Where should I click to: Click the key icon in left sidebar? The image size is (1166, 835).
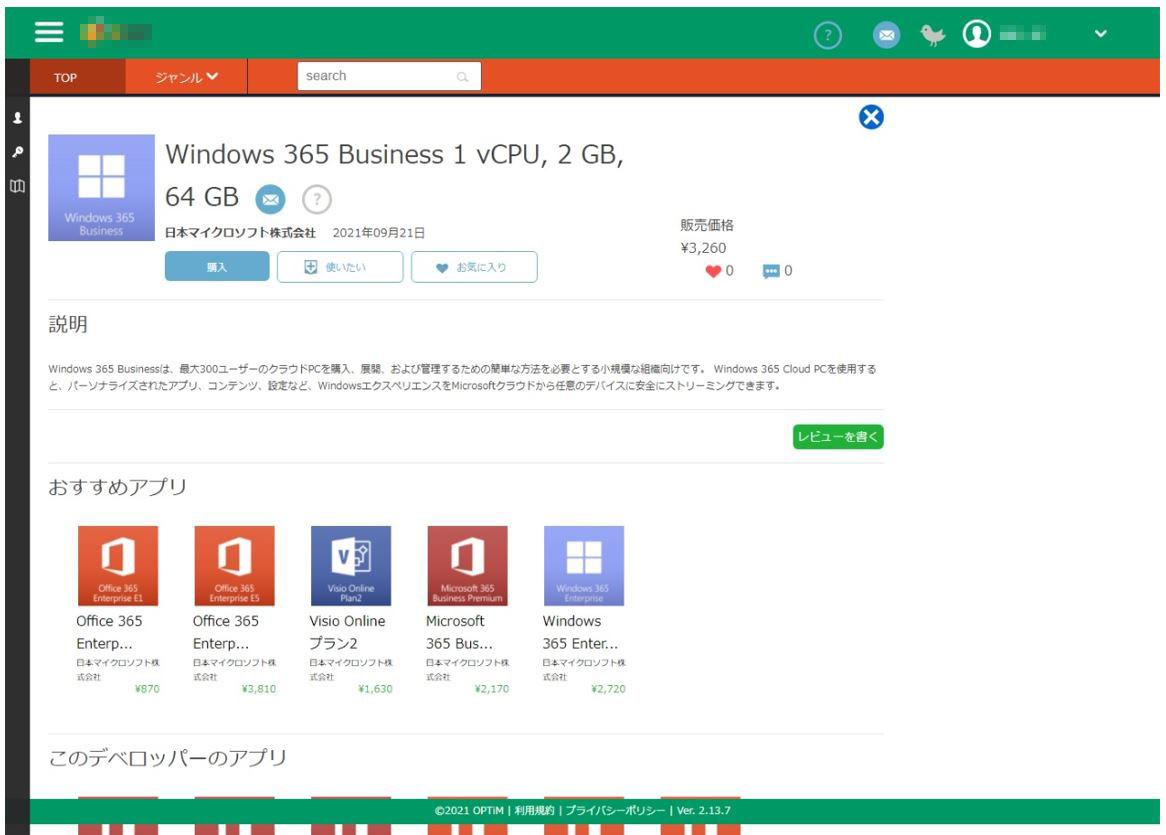click(x=17, y=152)
